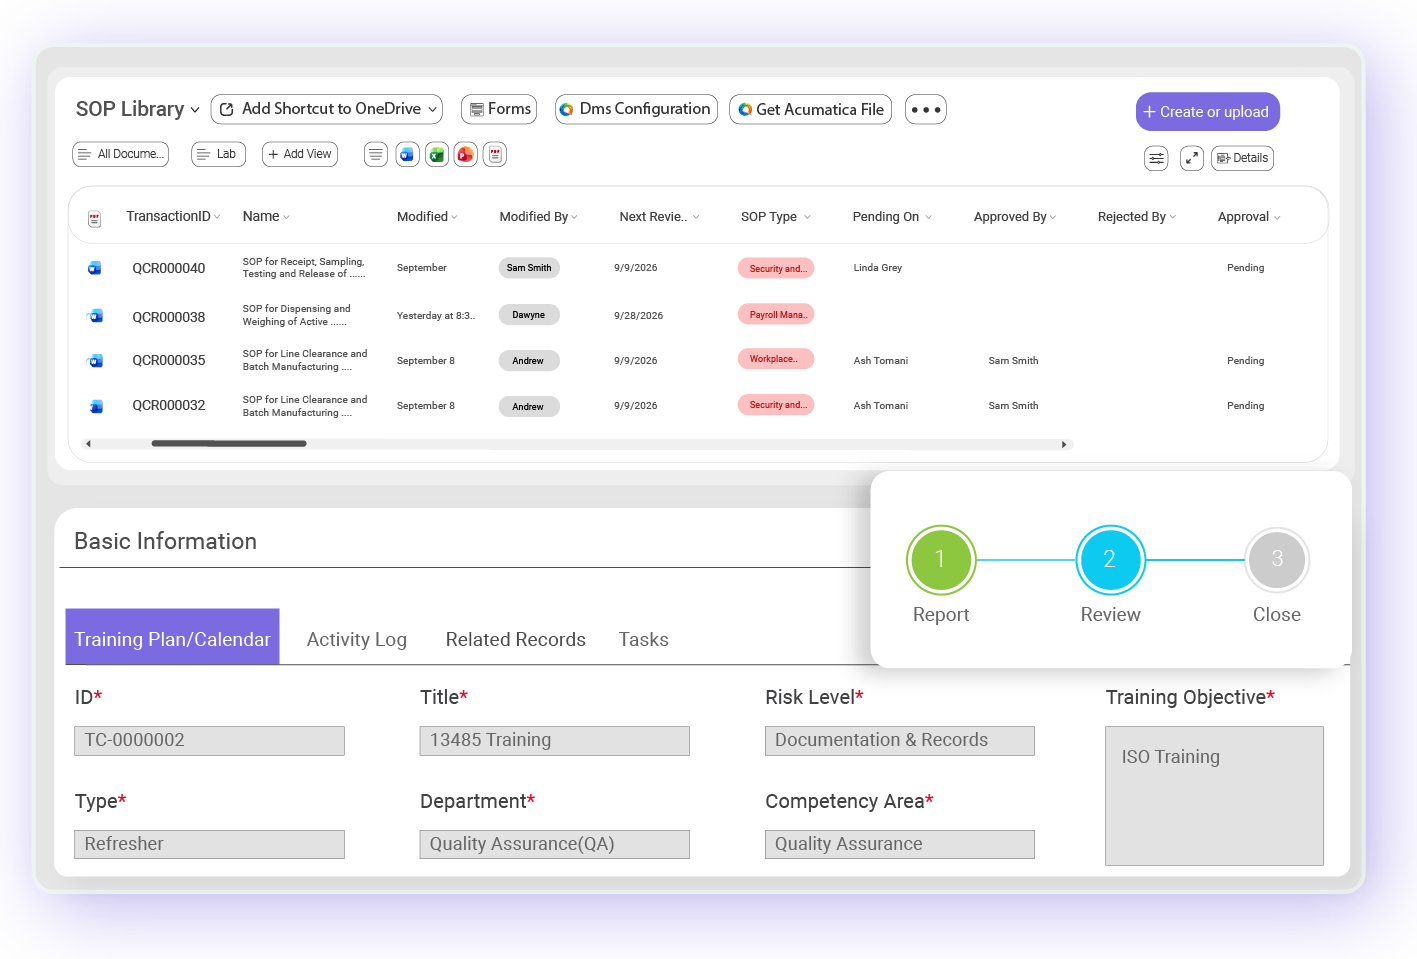Click the Training Objective text area
The height and width of the screenshot is (959, 1417).
point(1214,796)
